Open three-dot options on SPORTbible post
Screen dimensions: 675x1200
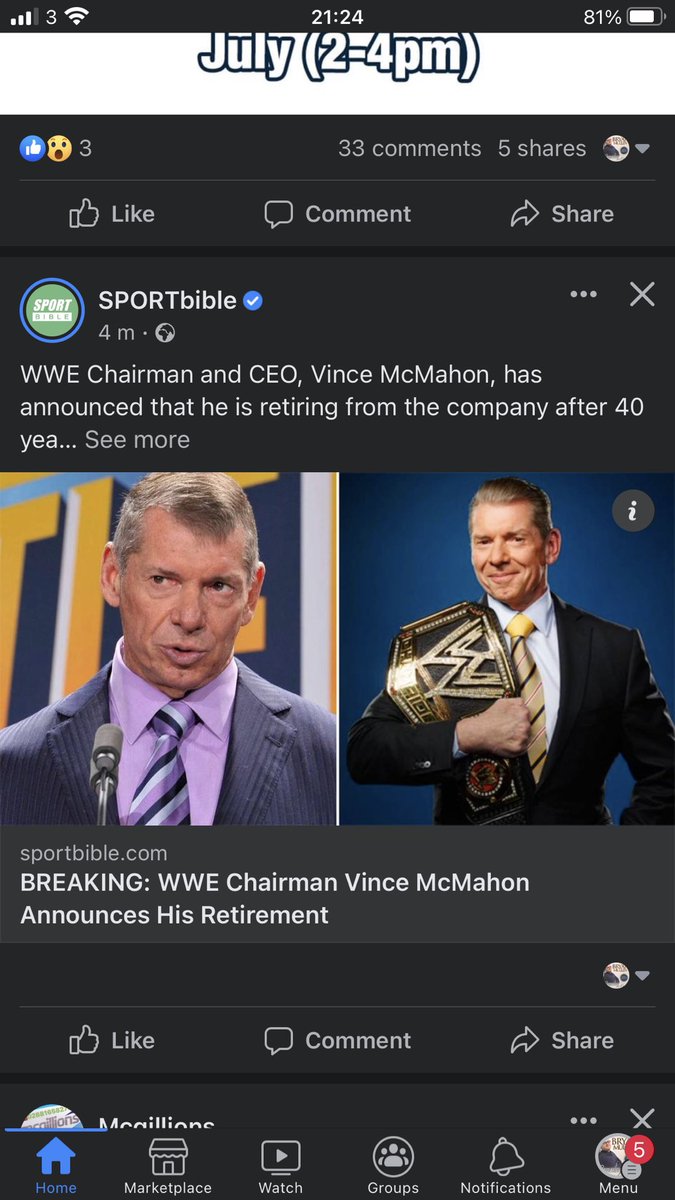[x=583, y=294]
